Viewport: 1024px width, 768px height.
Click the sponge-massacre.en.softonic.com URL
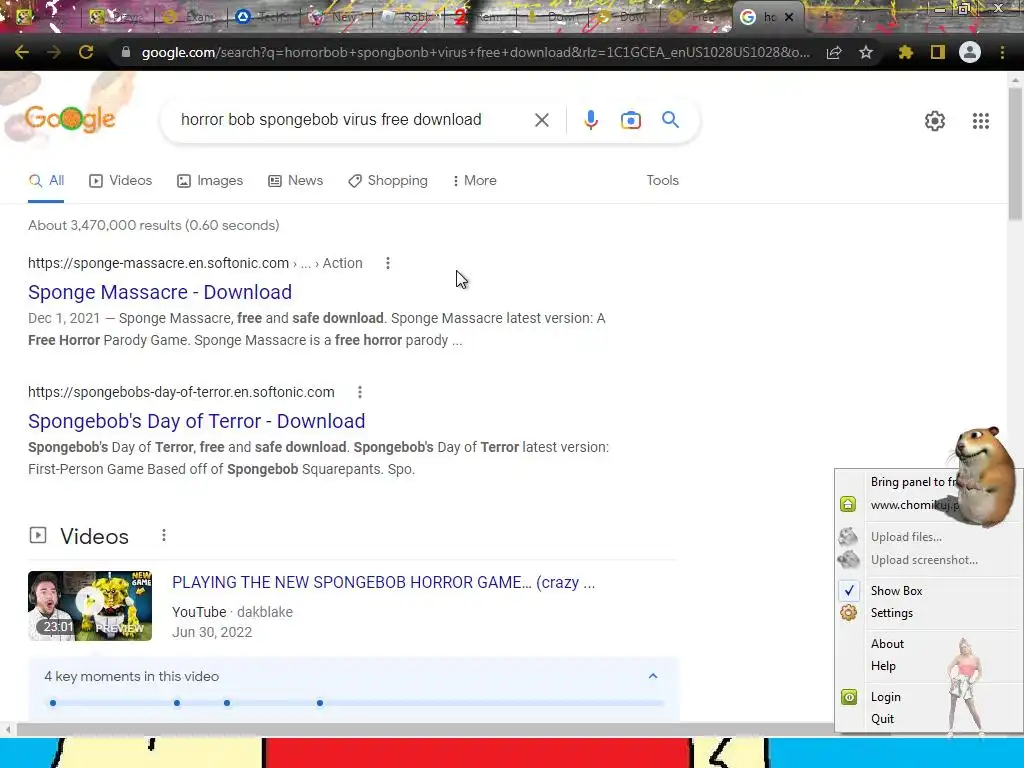coord(158,263)
